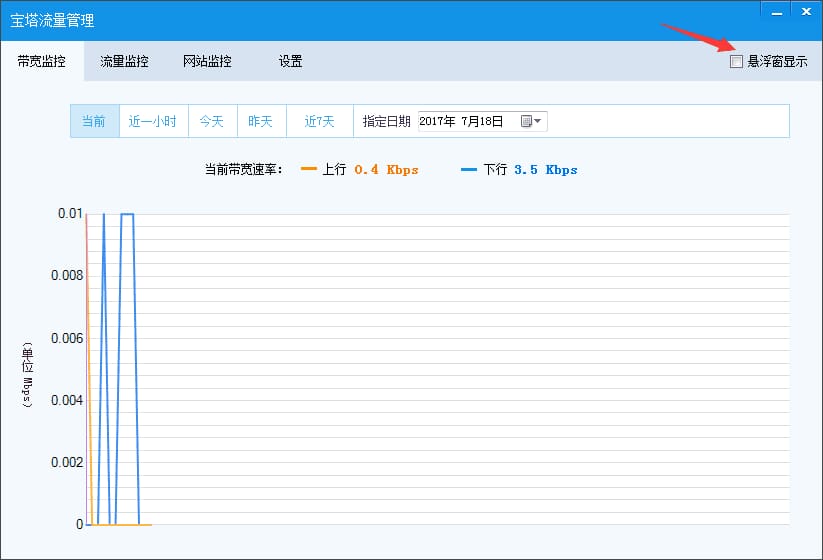Enable the 悬浮窗显示 checkbox

tap(736, 61)
